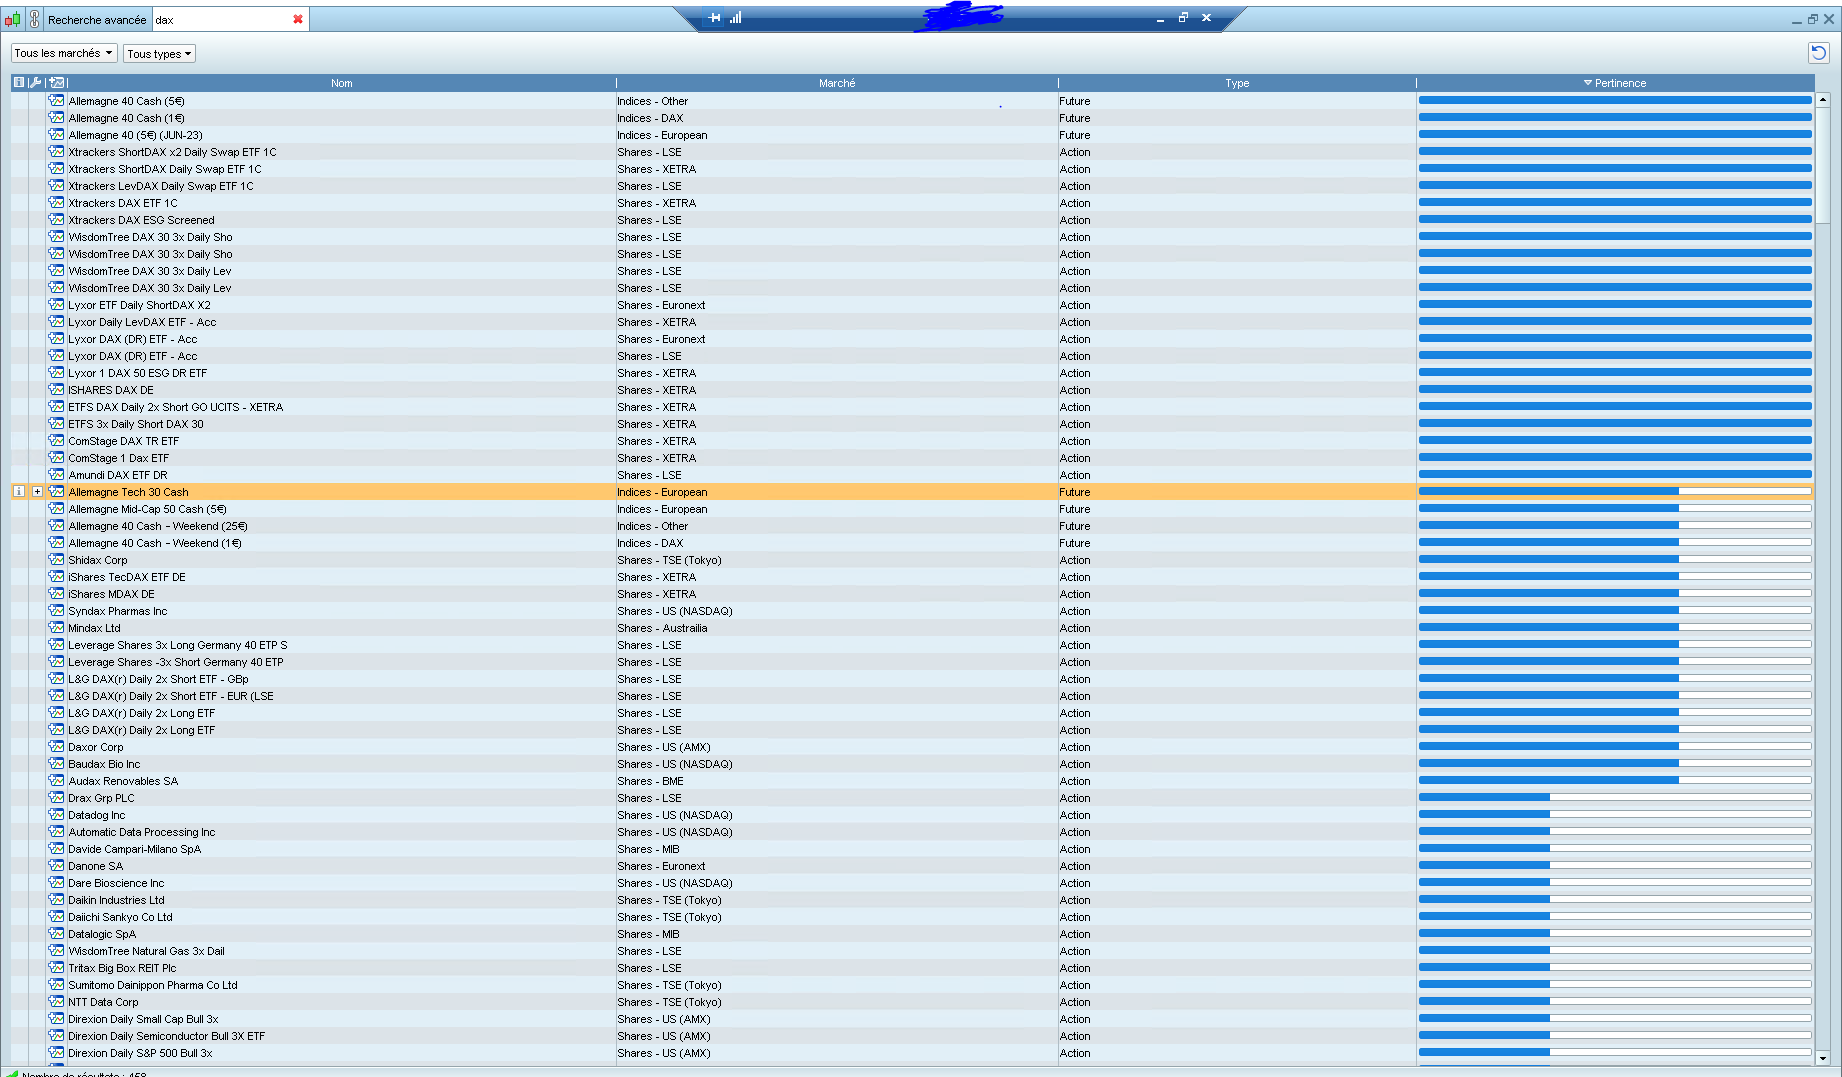
Task: Expand the Allemagne Tech 30 Cash row
Action: [x=37, y=492]
